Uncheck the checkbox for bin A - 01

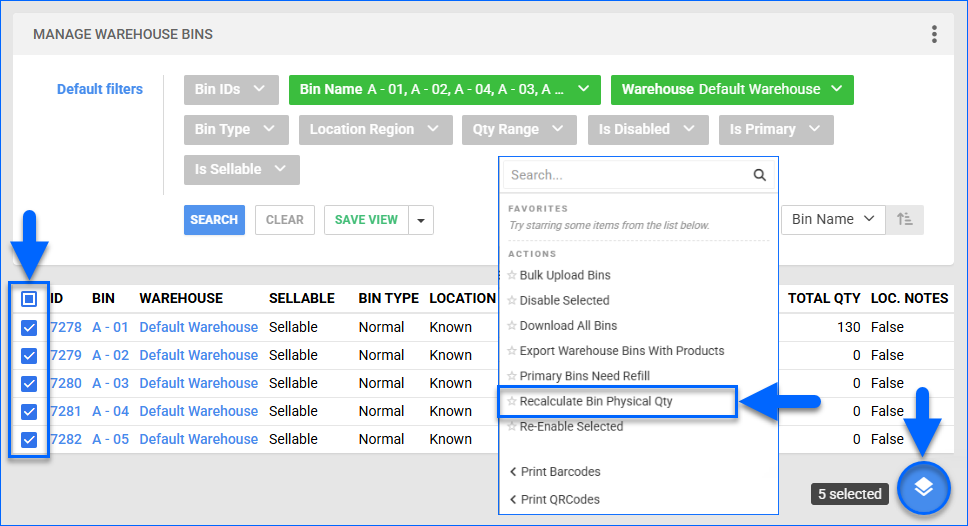click(29, 327)
